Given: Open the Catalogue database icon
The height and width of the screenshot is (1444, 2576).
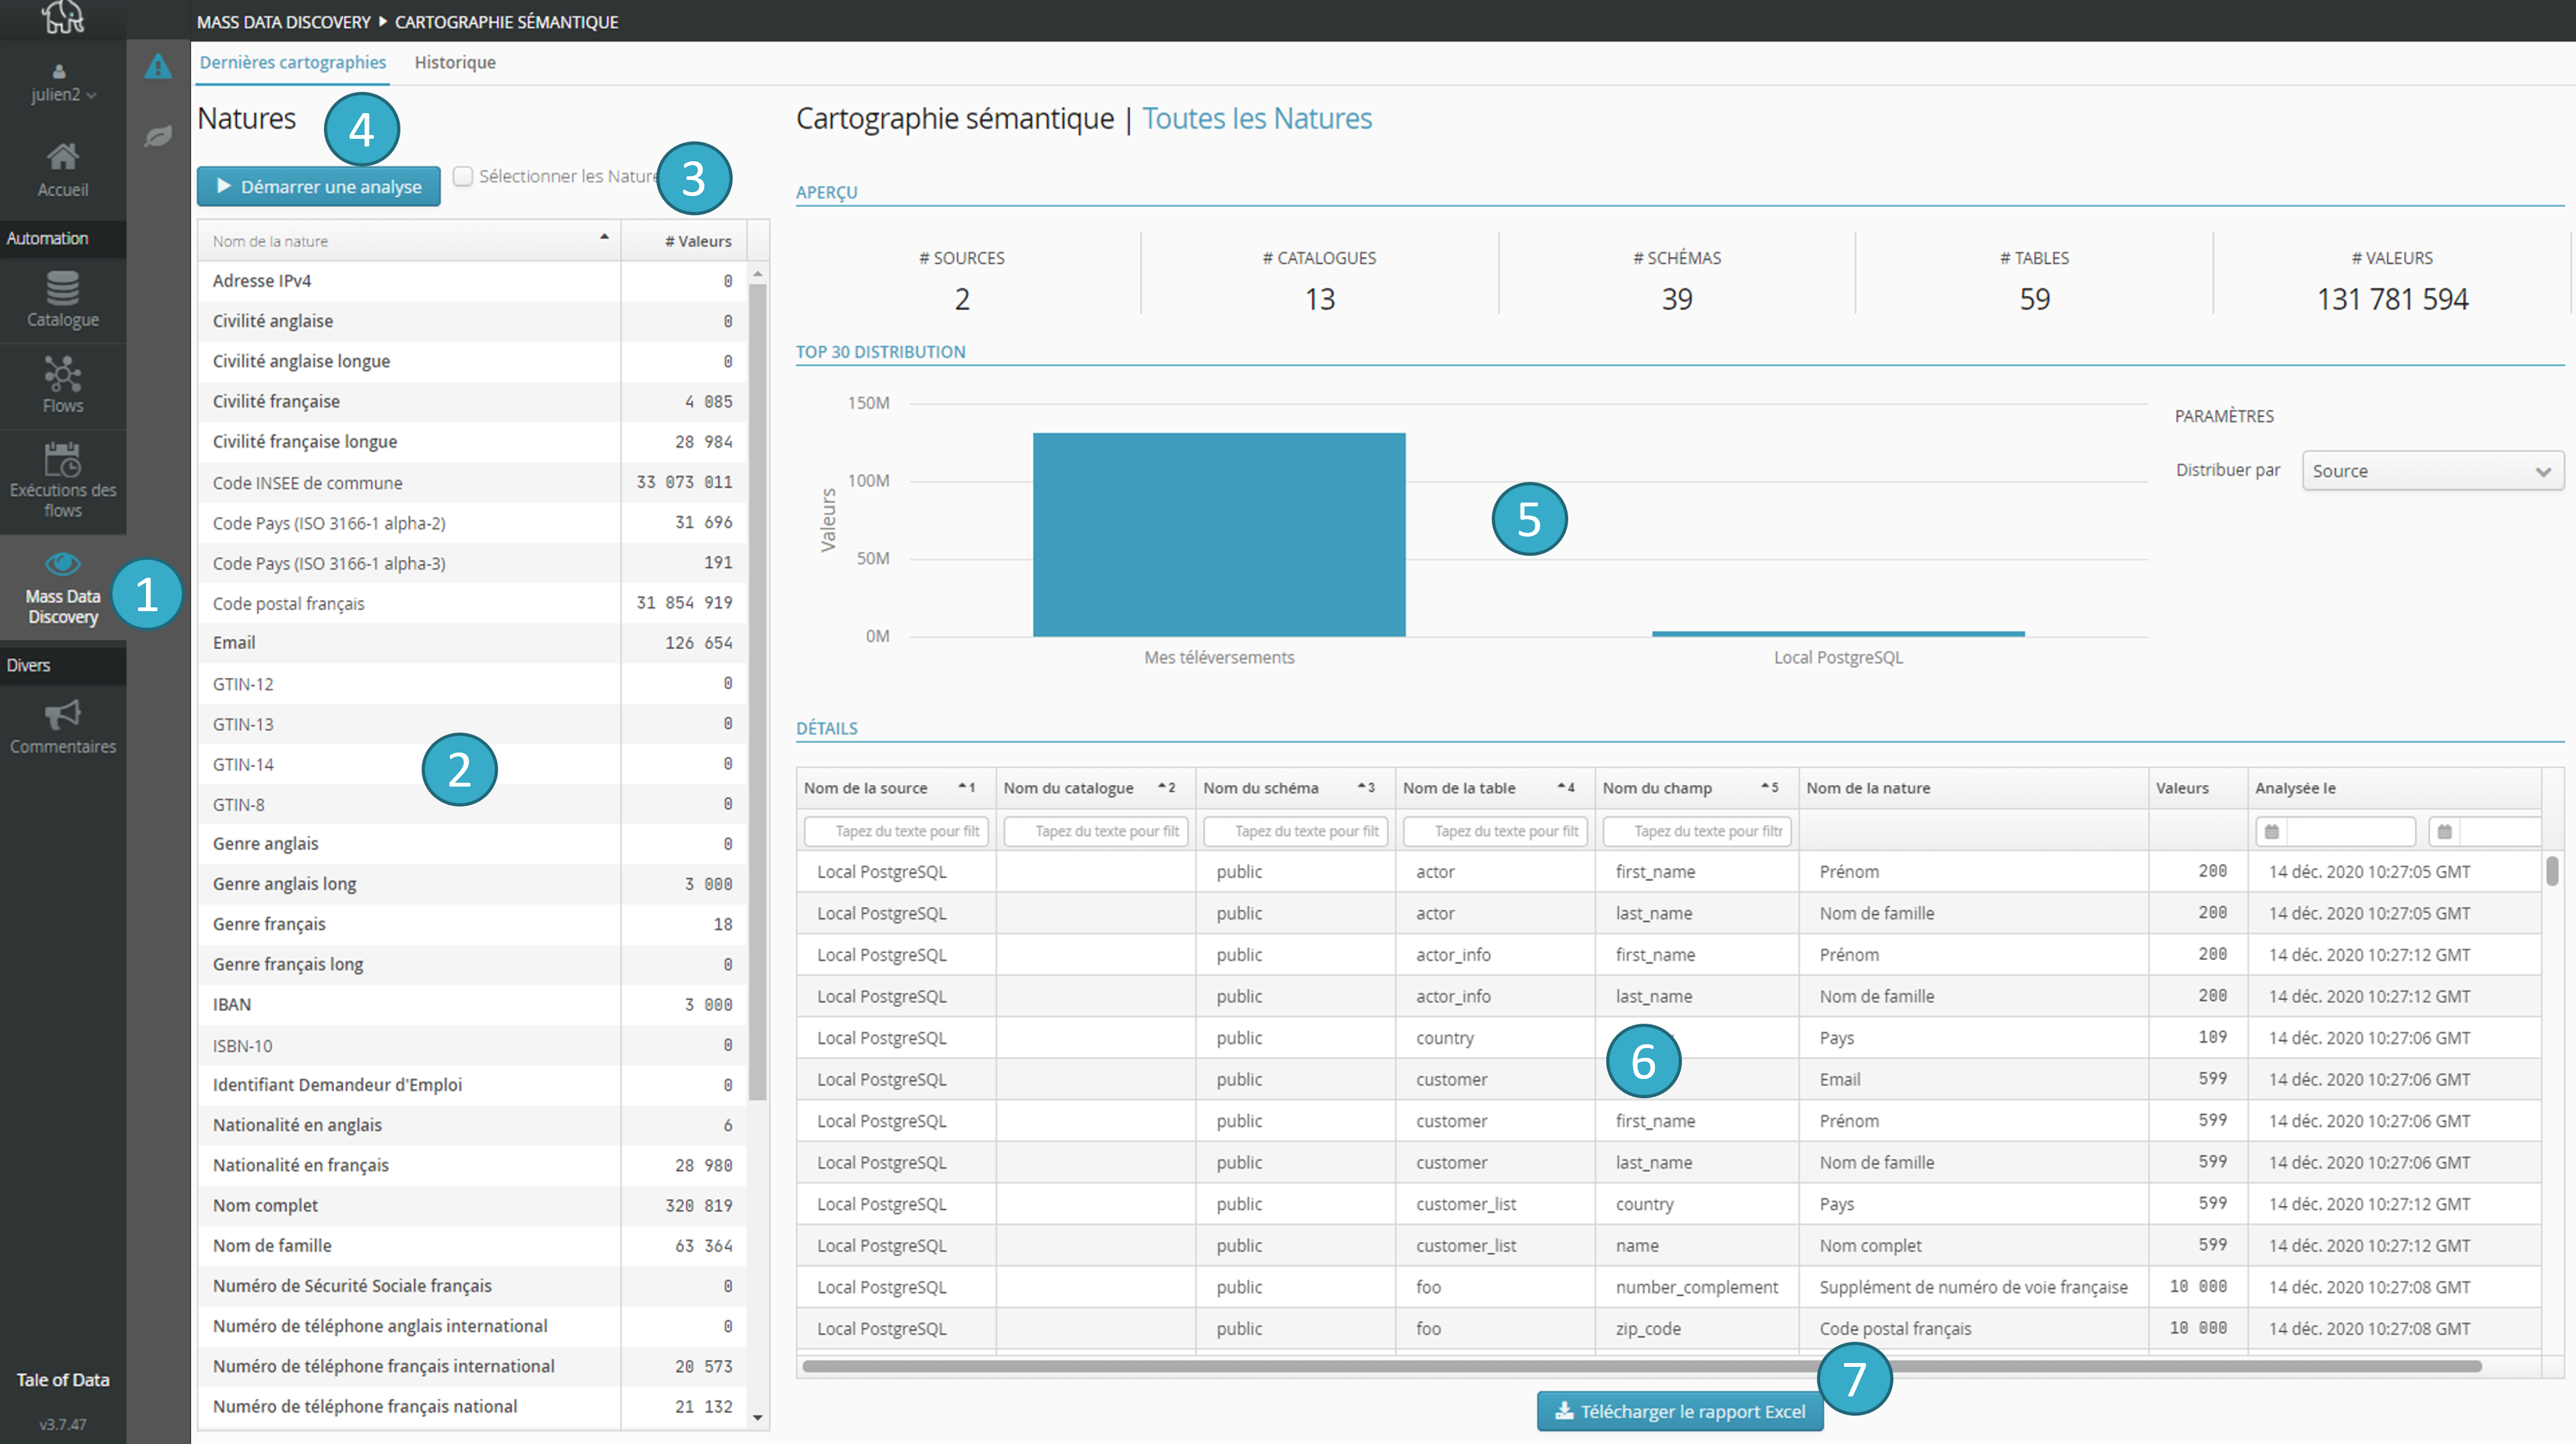Looking at the screenshot, I should (62, 289).
